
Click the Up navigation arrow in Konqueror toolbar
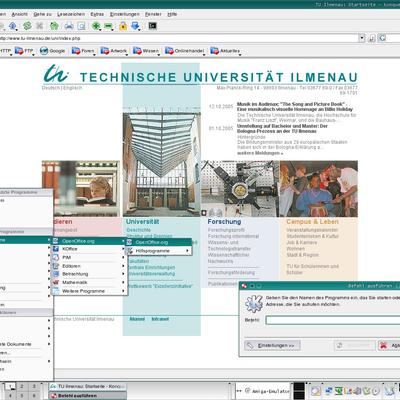[13, 26]
